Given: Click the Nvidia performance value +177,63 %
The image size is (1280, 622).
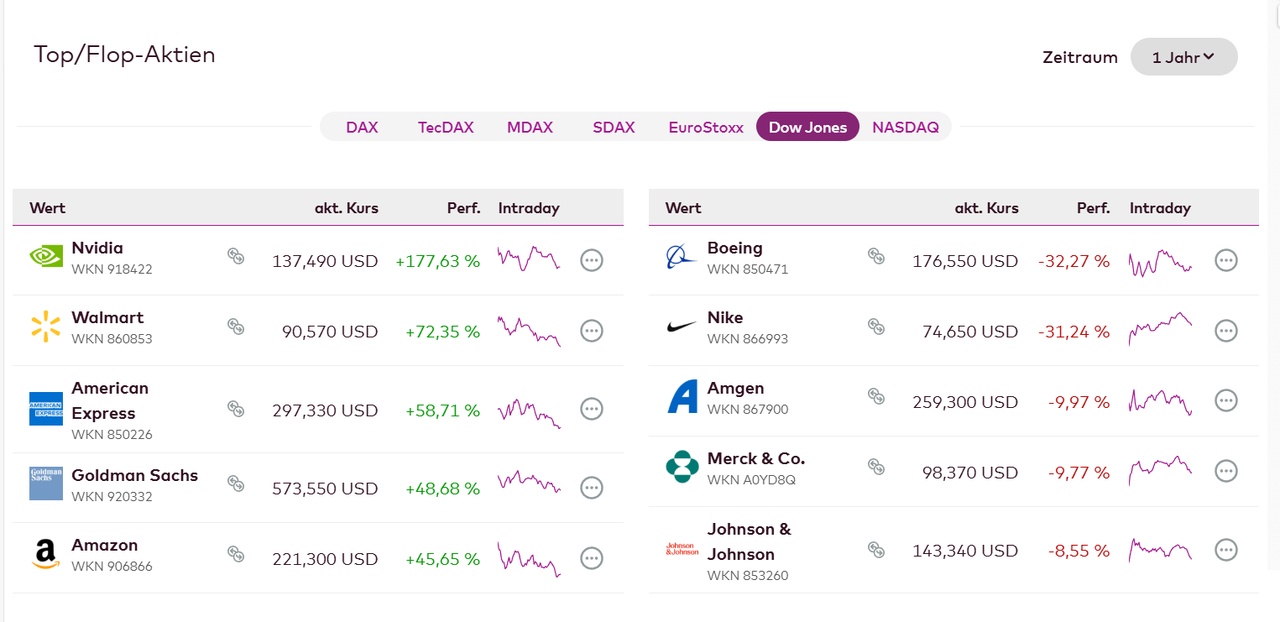Looking at the screenshot, I should point(438,262).
